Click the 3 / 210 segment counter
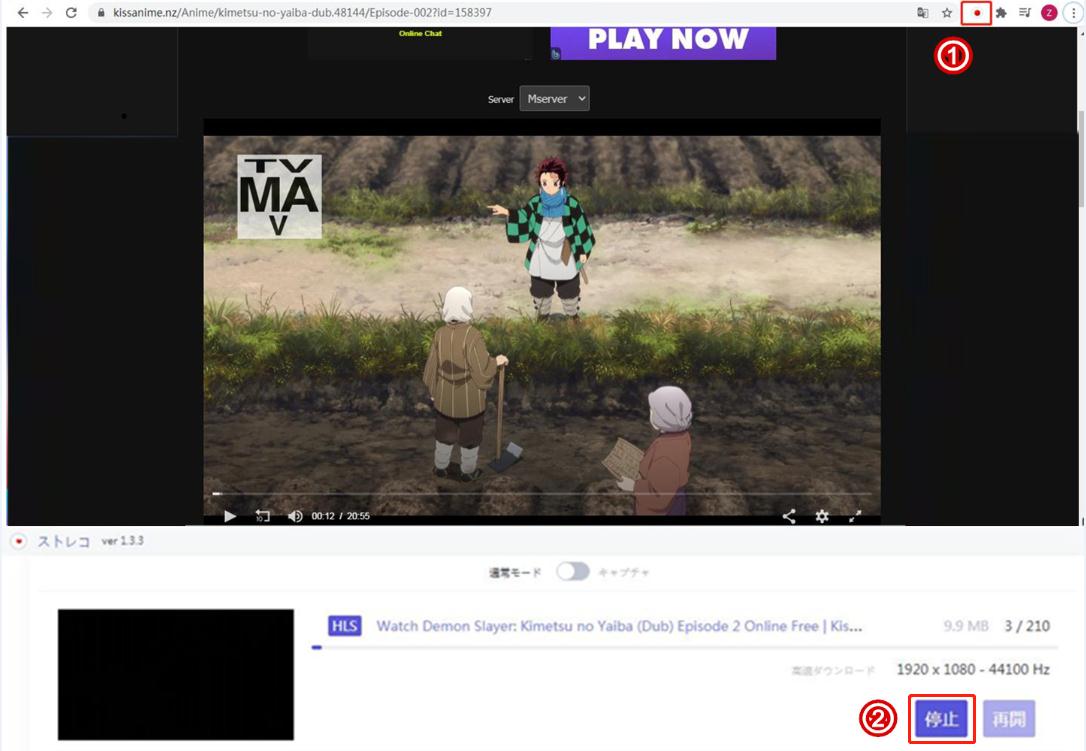Screen dimensions: 1086x751 tap(1027, 626)
